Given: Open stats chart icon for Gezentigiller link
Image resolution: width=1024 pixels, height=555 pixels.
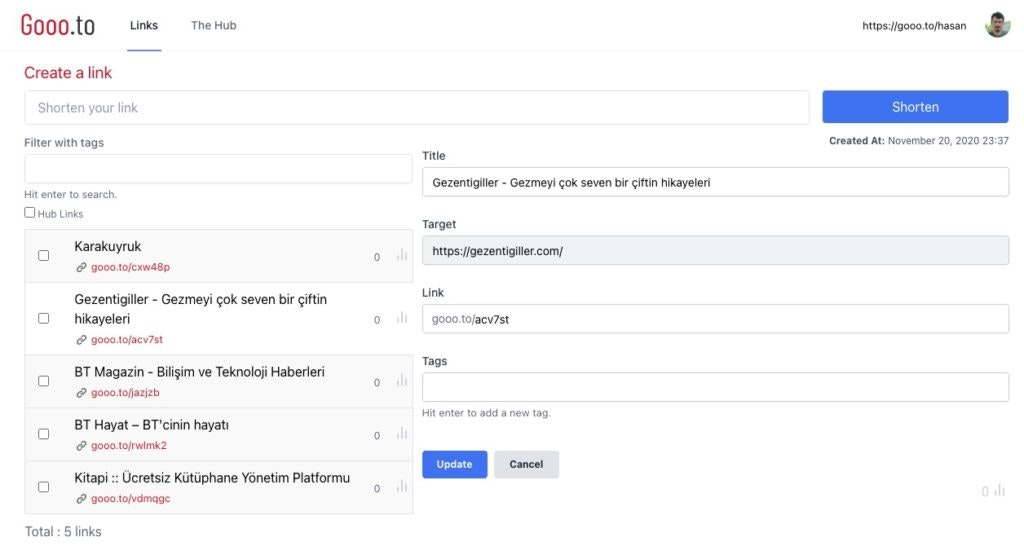Looking at the screenshot, I should pos(402,319).
